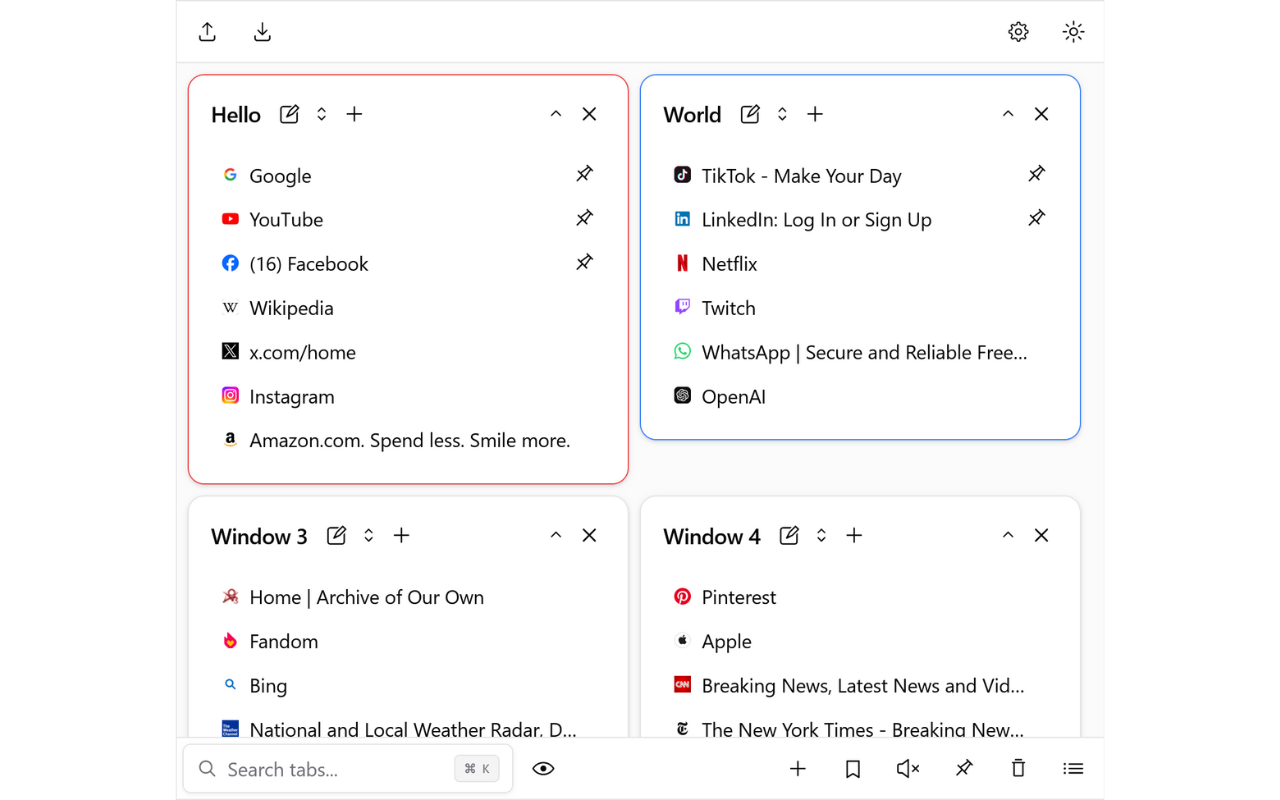1280x800 pixels.
Task: Collapse the World window card
Action: click(1008, 114)
